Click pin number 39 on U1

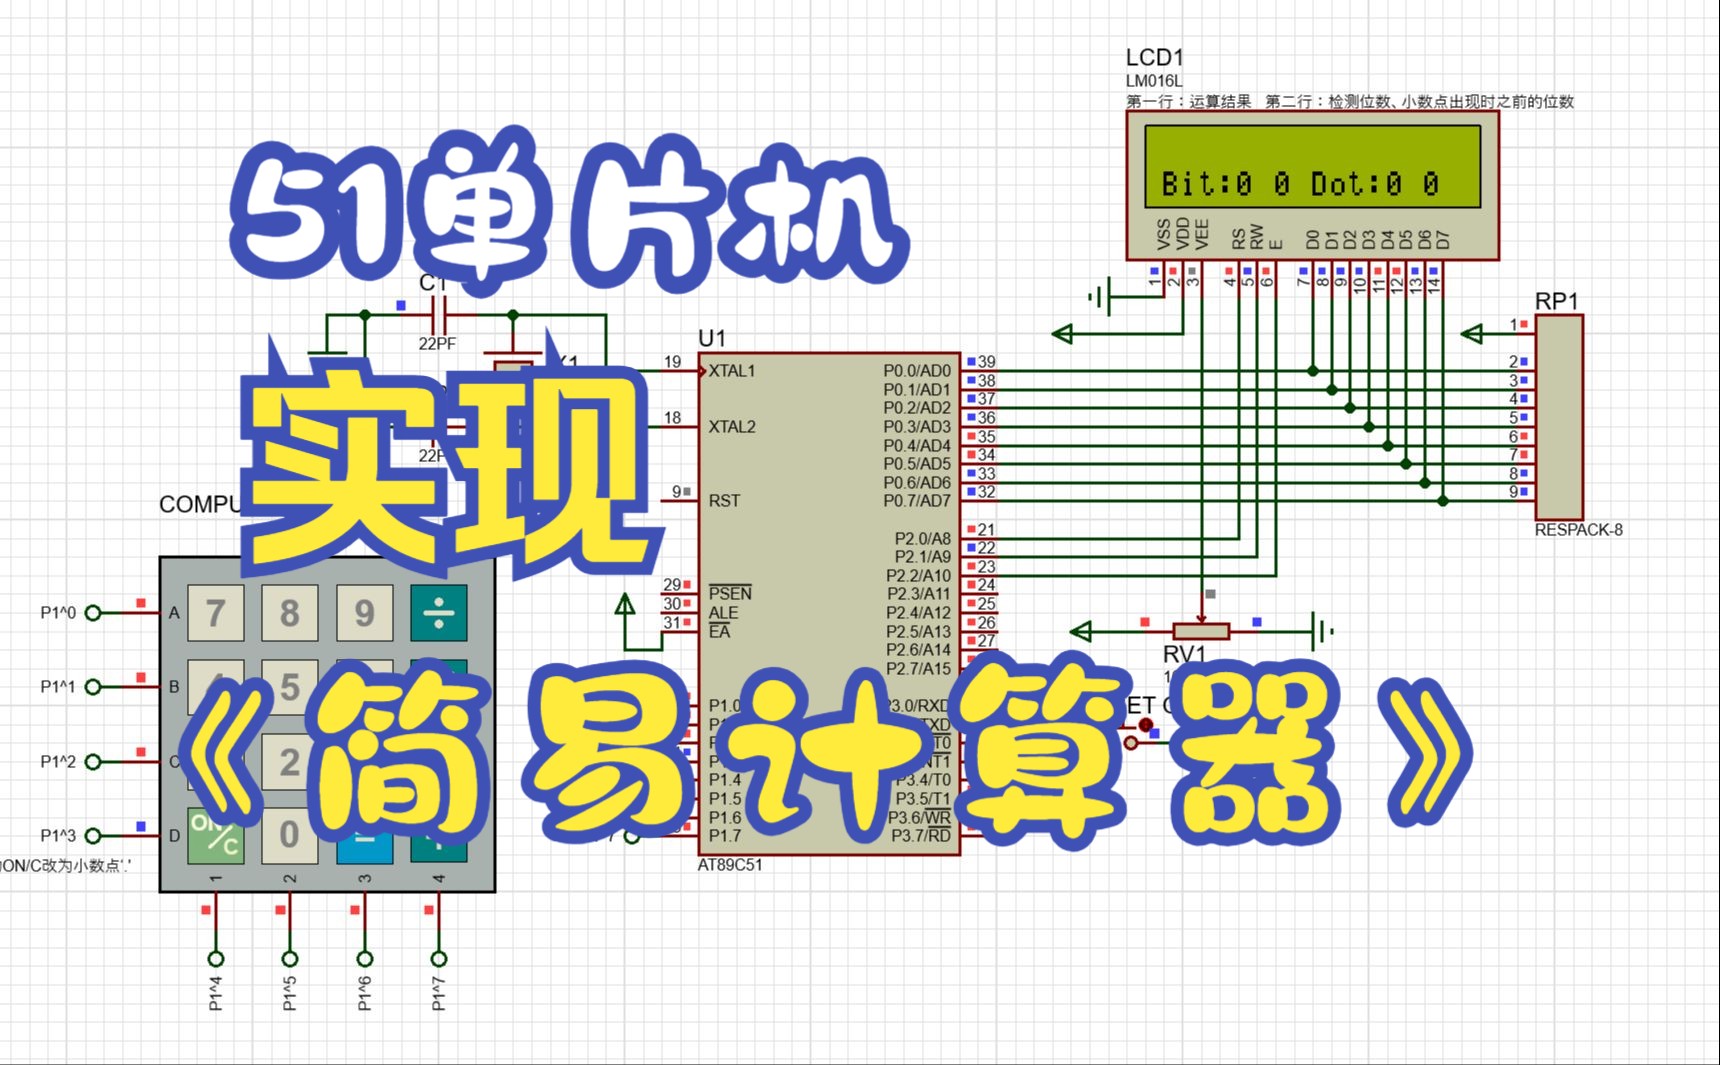986,362
